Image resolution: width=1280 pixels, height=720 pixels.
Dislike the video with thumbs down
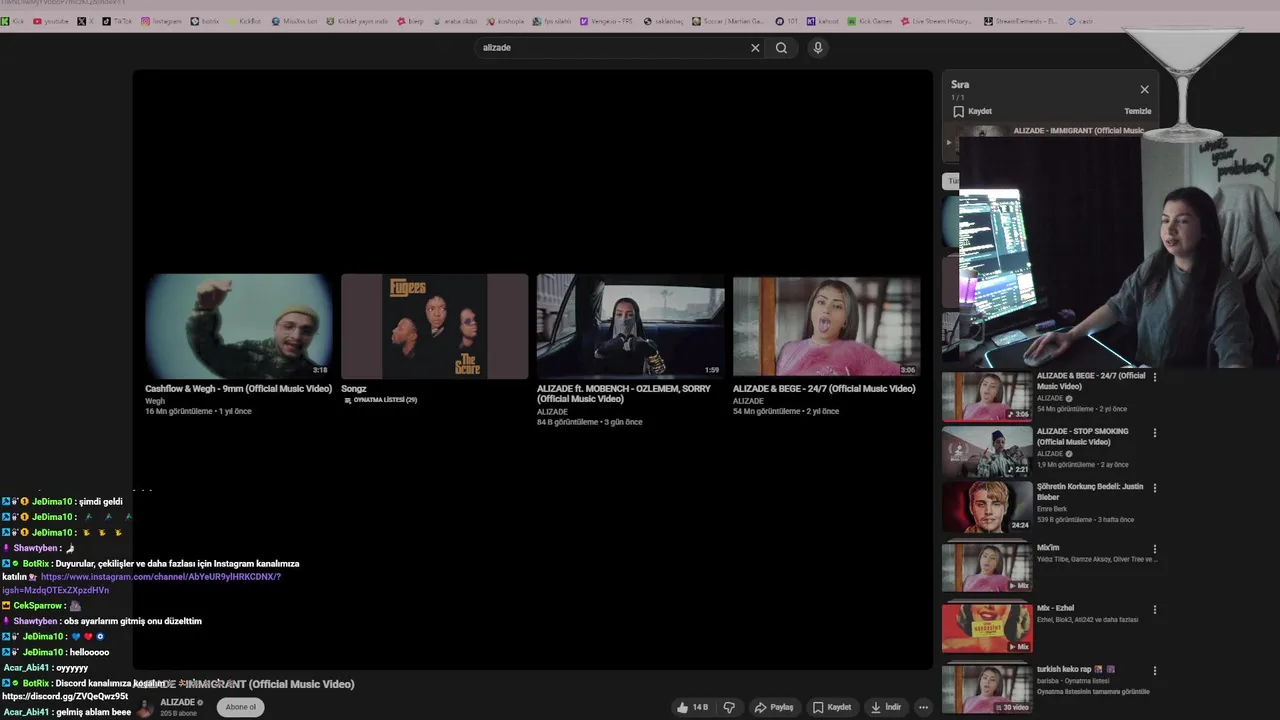729,707
